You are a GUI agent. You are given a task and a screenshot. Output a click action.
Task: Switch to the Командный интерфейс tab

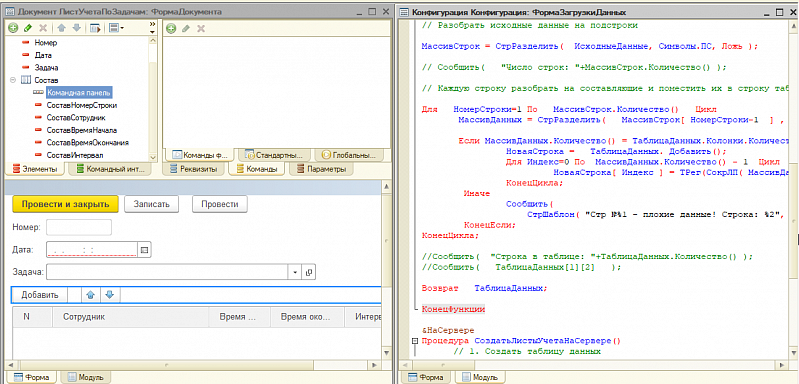click(x=110, y=169)
